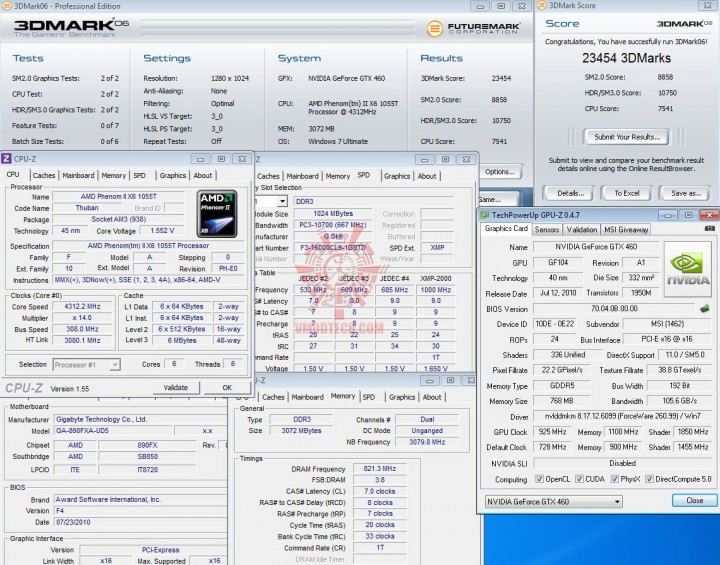
Task: Click the Core Voltage 1.552 V field
Action: click(x=161, y=231)
